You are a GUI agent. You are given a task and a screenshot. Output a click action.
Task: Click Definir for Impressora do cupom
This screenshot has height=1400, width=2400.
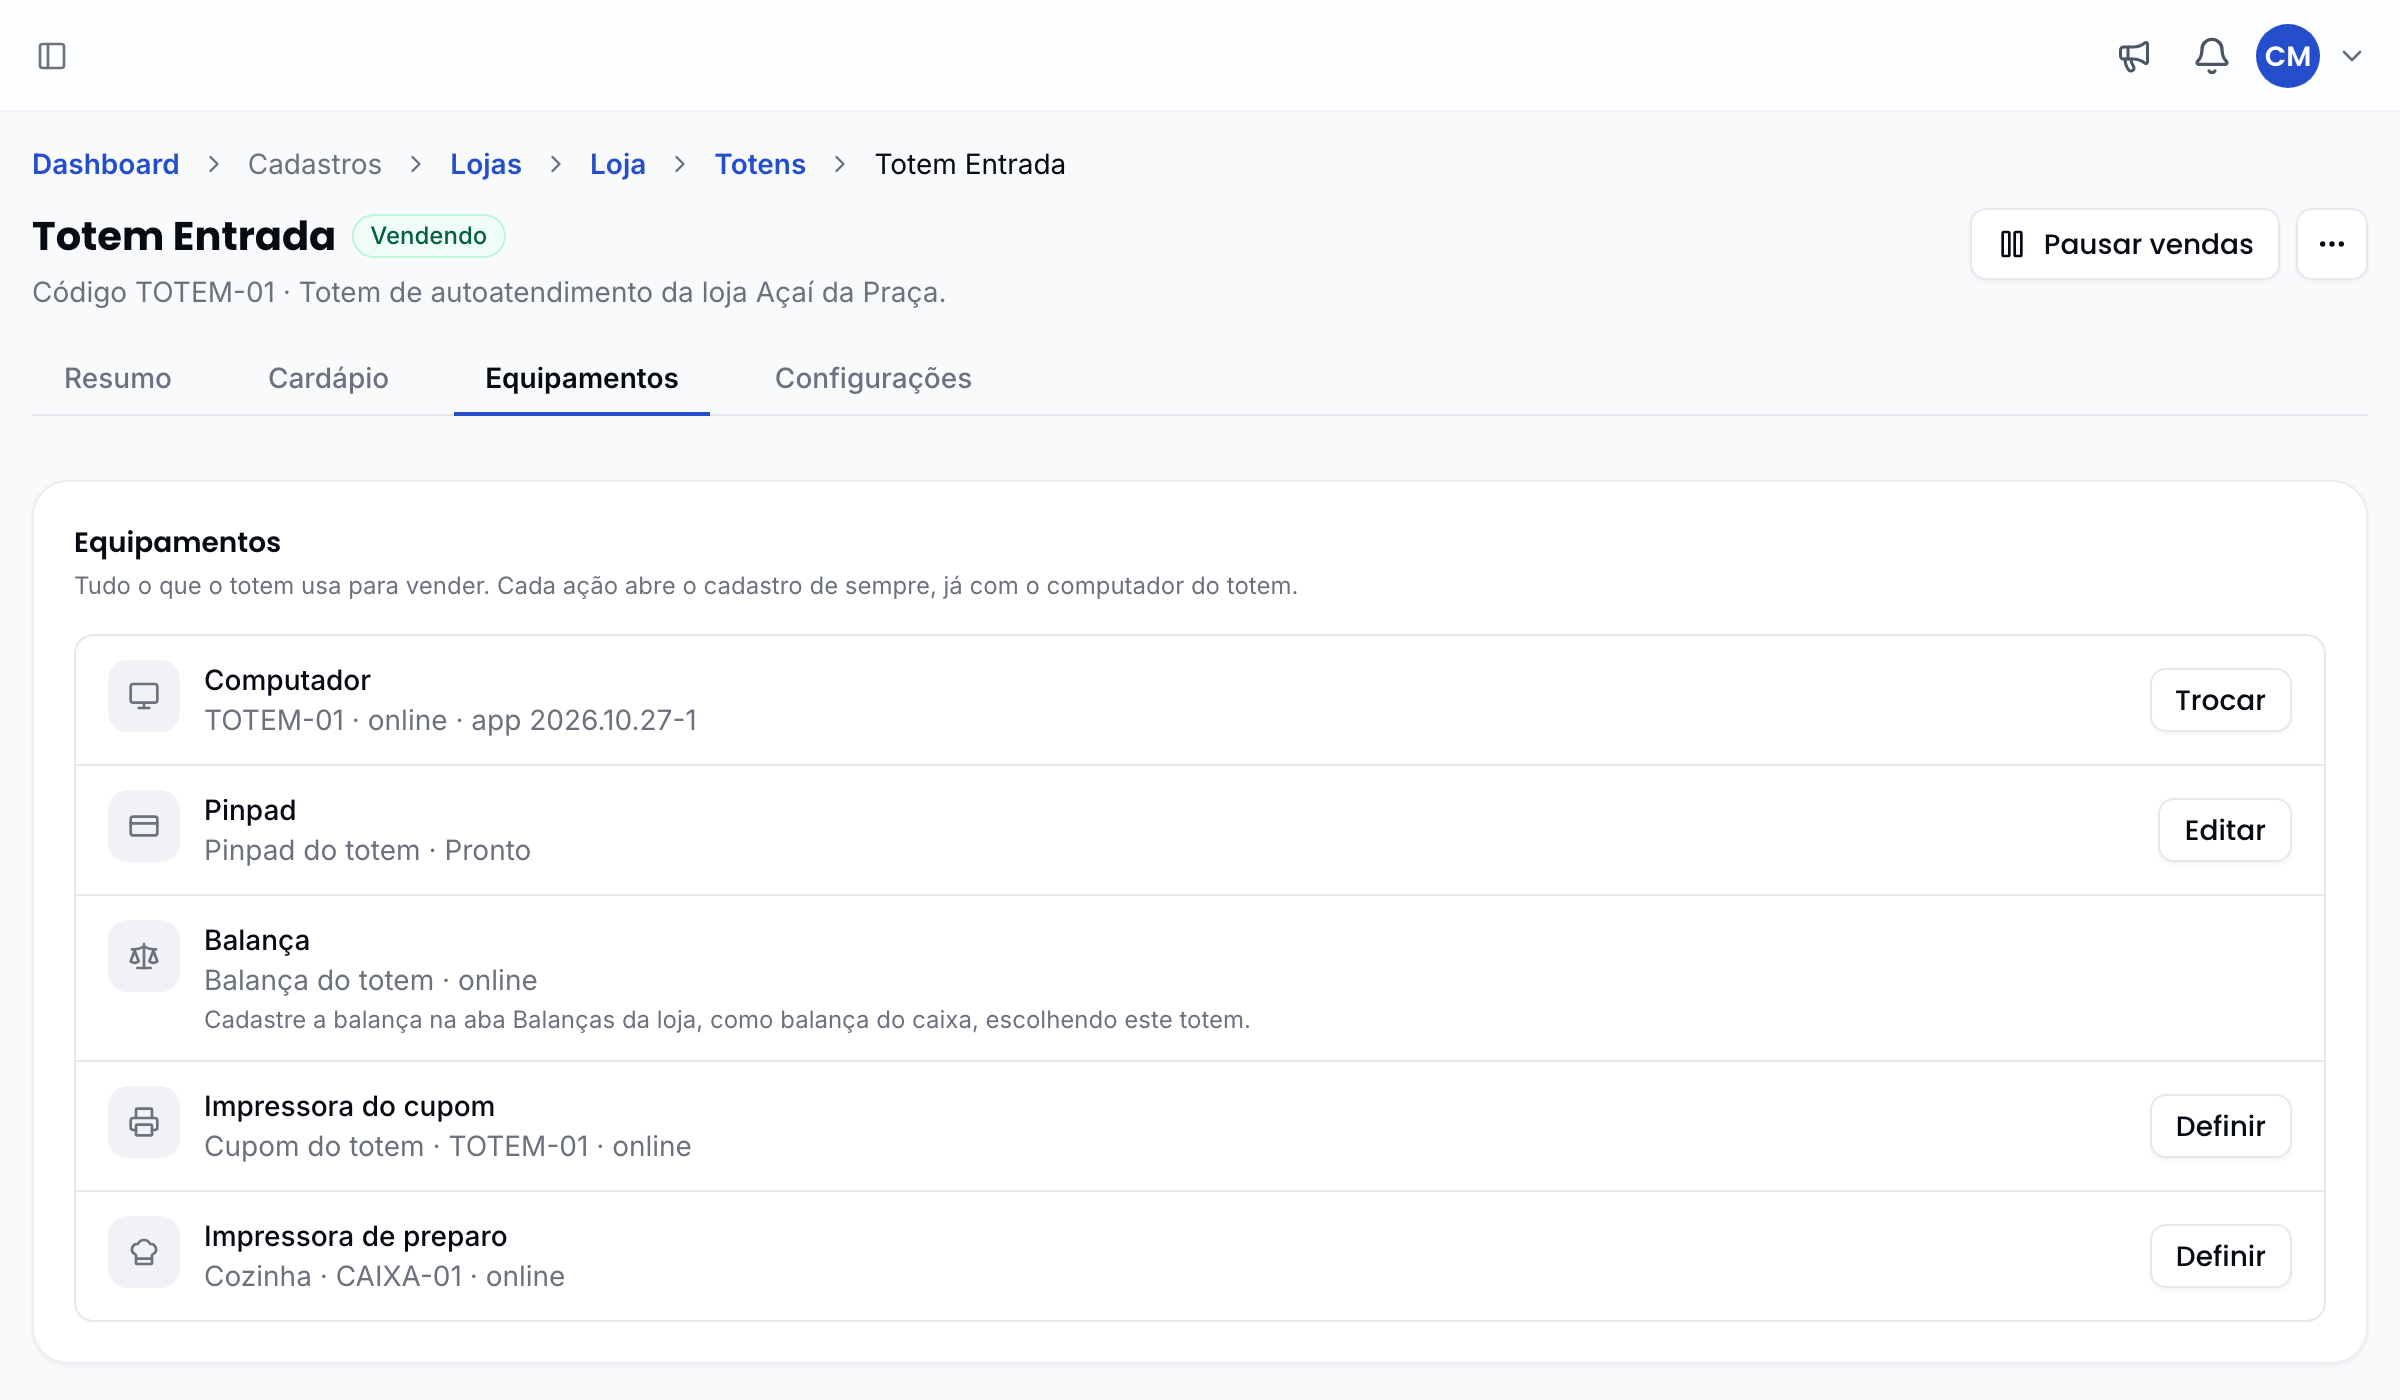click(2220, 1126)
